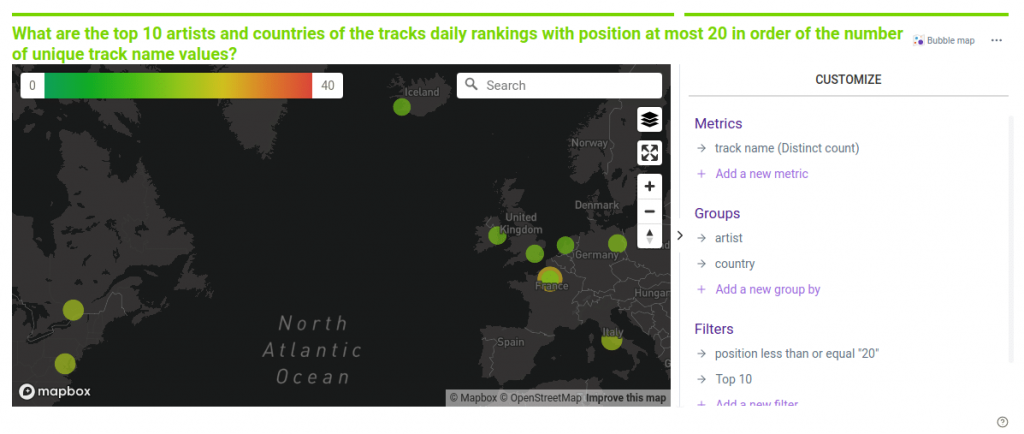1024x434 pixels.
Task: Select the country group
Action: (734, 264)
